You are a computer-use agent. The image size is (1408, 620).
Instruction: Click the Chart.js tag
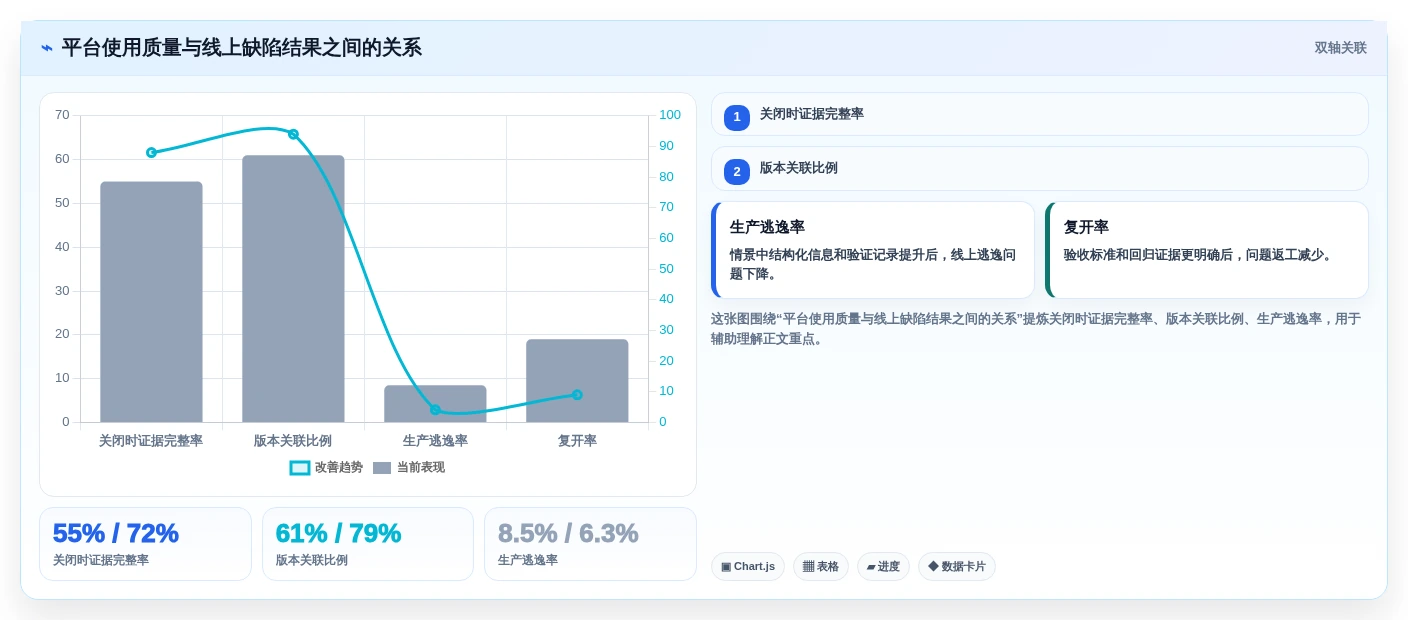point(748,567)
